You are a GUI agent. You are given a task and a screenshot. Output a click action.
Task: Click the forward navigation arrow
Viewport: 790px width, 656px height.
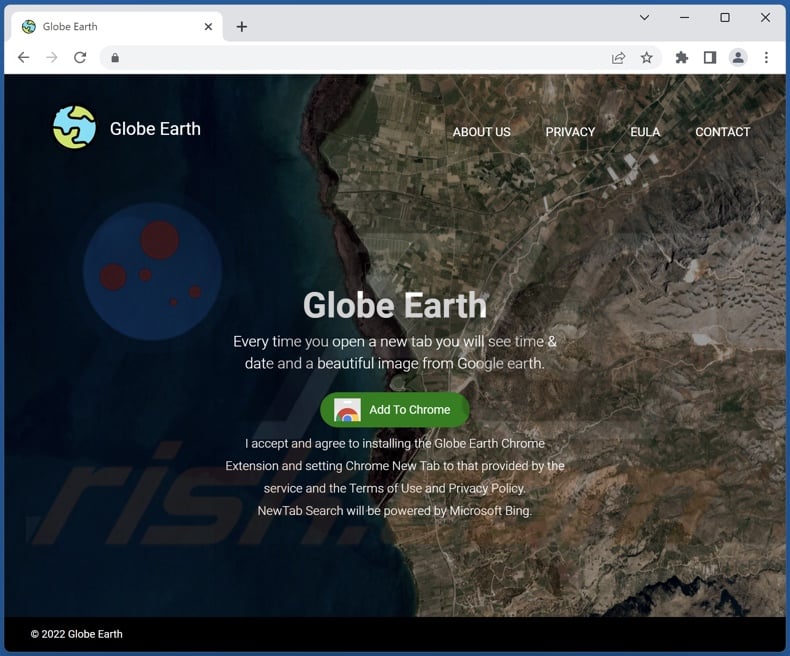tap(52, 58)
